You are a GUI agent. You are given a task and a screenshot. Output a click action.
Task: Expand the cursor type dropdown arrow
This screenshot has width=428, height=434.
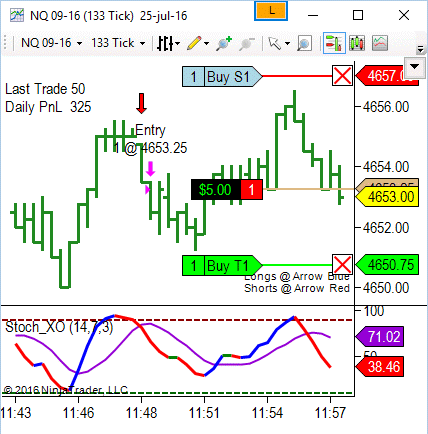click(287, 43)
